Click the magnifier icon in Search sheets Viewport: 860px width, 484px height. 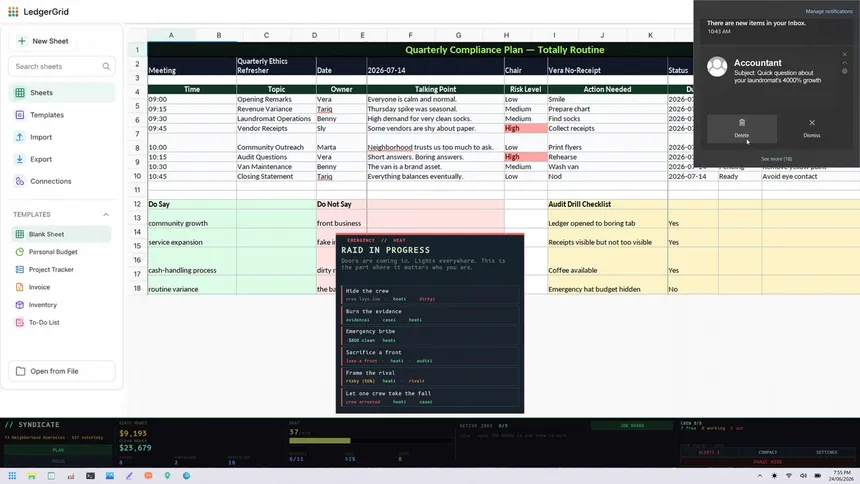106,66
